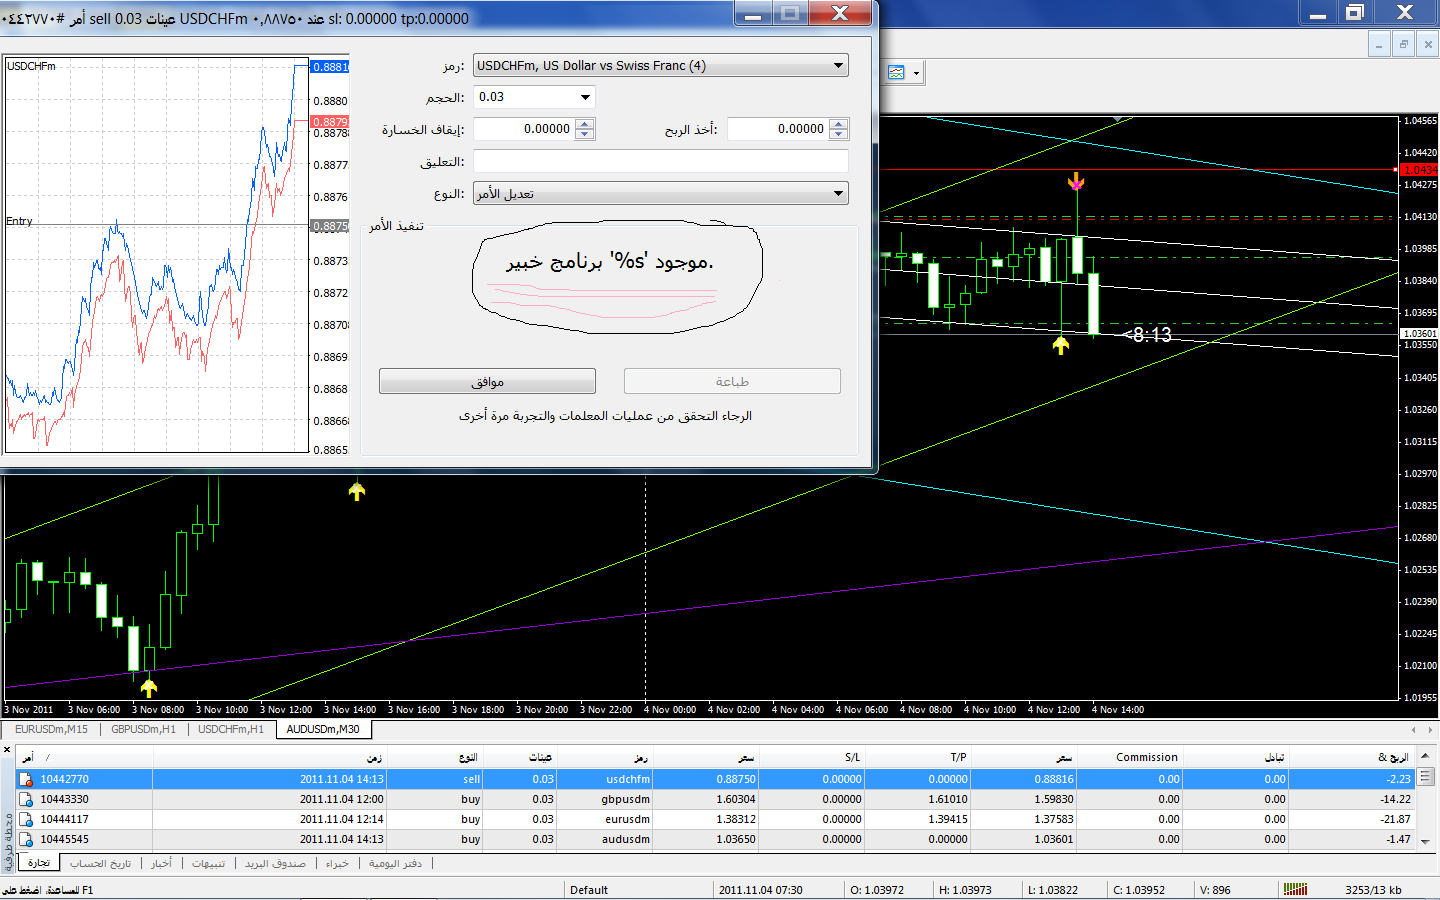The height and width of the screenshot is (900, 1440).
Task: Open the order type dropdown
Action: [838, 193]
